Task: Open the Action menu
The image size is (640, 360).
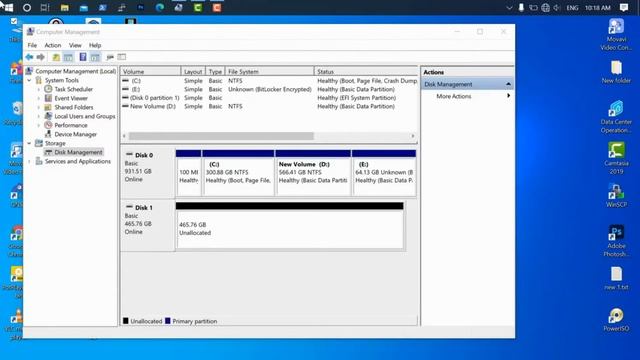Action: coord(53,45)
